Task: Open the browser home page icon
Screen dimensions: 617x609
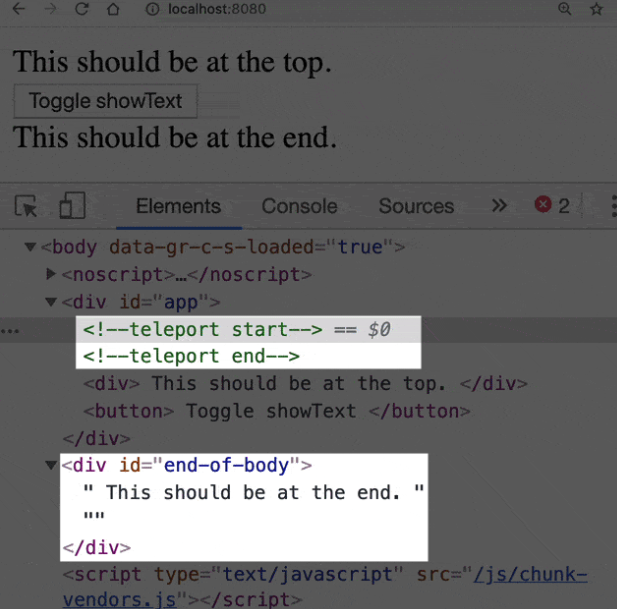Action: pyautogui.click(x=113, y=9)
